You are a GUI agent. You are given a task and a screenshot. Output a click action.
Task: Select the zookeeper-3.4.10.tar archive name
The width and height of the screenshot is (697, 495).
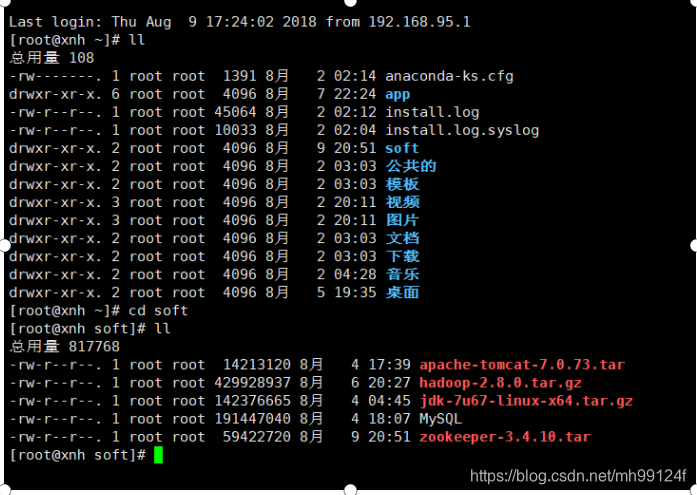point(505,437)
